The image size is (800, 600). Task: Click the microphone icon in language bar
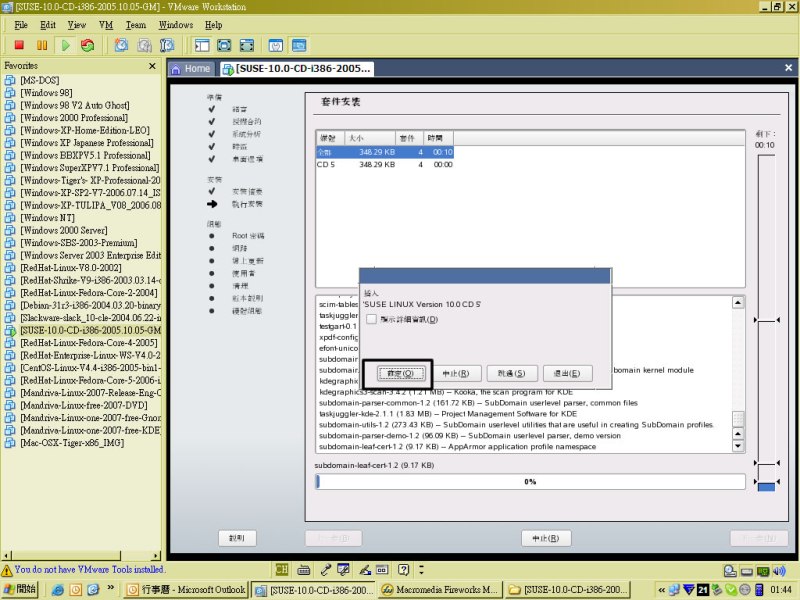(325, 569)
